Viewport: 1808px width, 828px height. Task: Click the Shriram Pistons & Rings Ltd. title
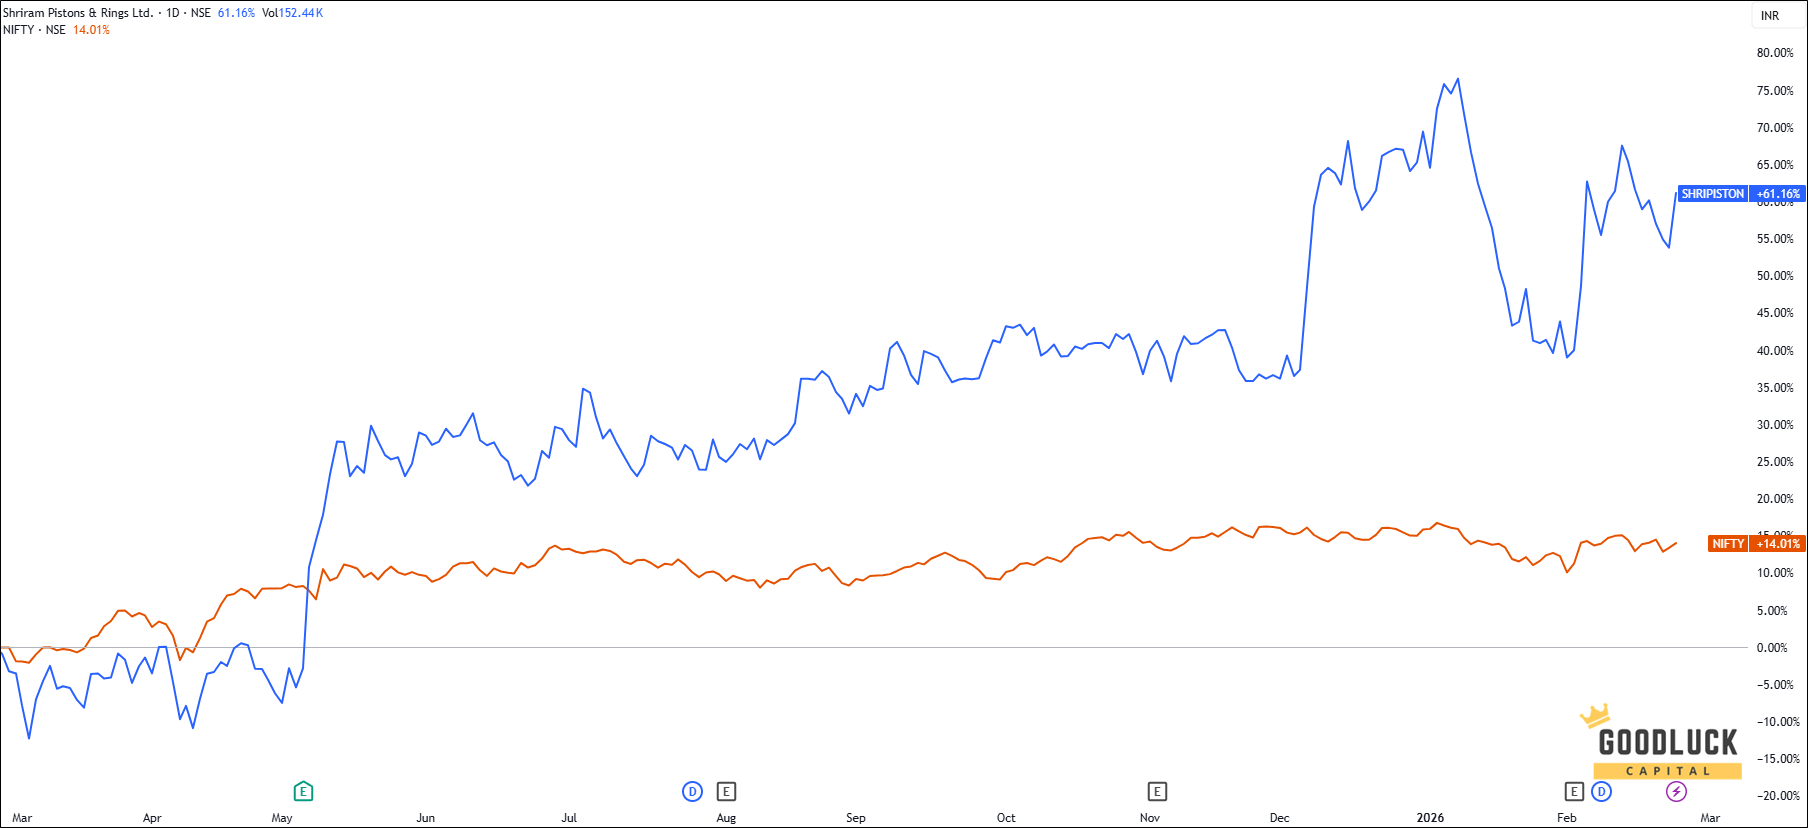pos(78,13)
